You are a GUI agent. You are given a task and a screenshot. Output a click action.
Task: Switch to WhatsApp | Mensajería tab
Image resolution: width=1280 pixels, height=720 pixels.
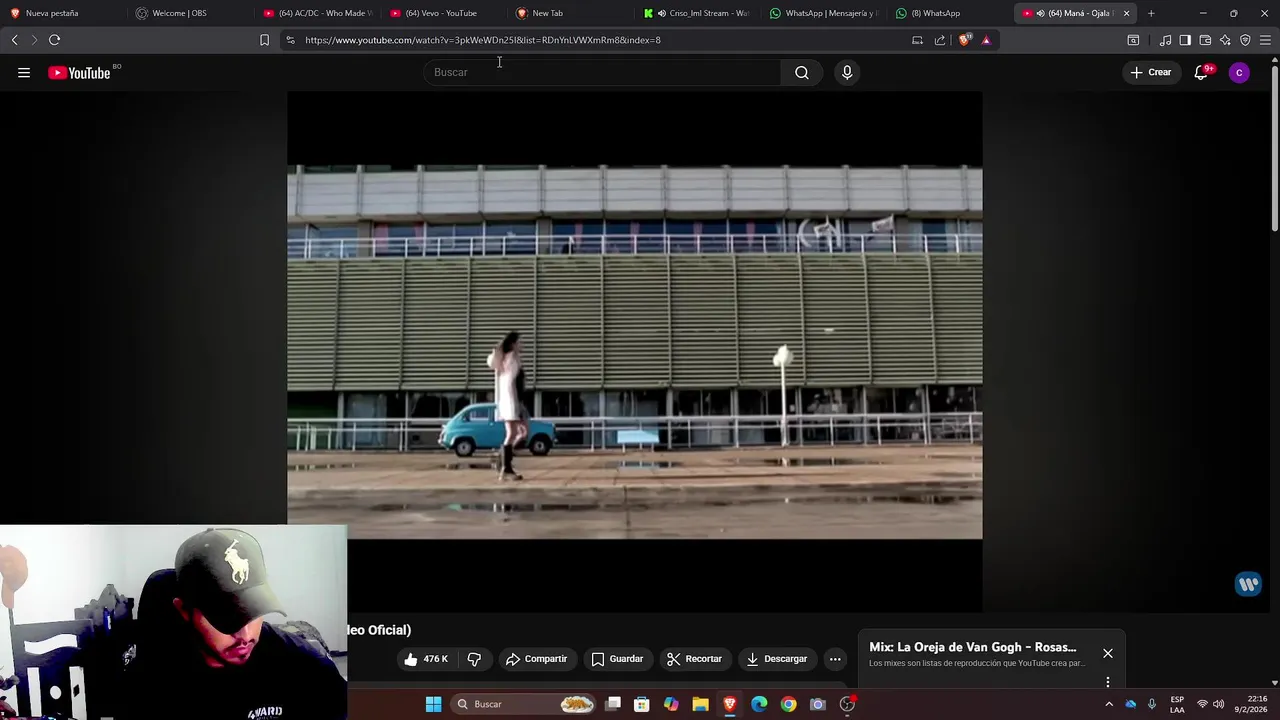pyautogui.click(x=822, y=13)
